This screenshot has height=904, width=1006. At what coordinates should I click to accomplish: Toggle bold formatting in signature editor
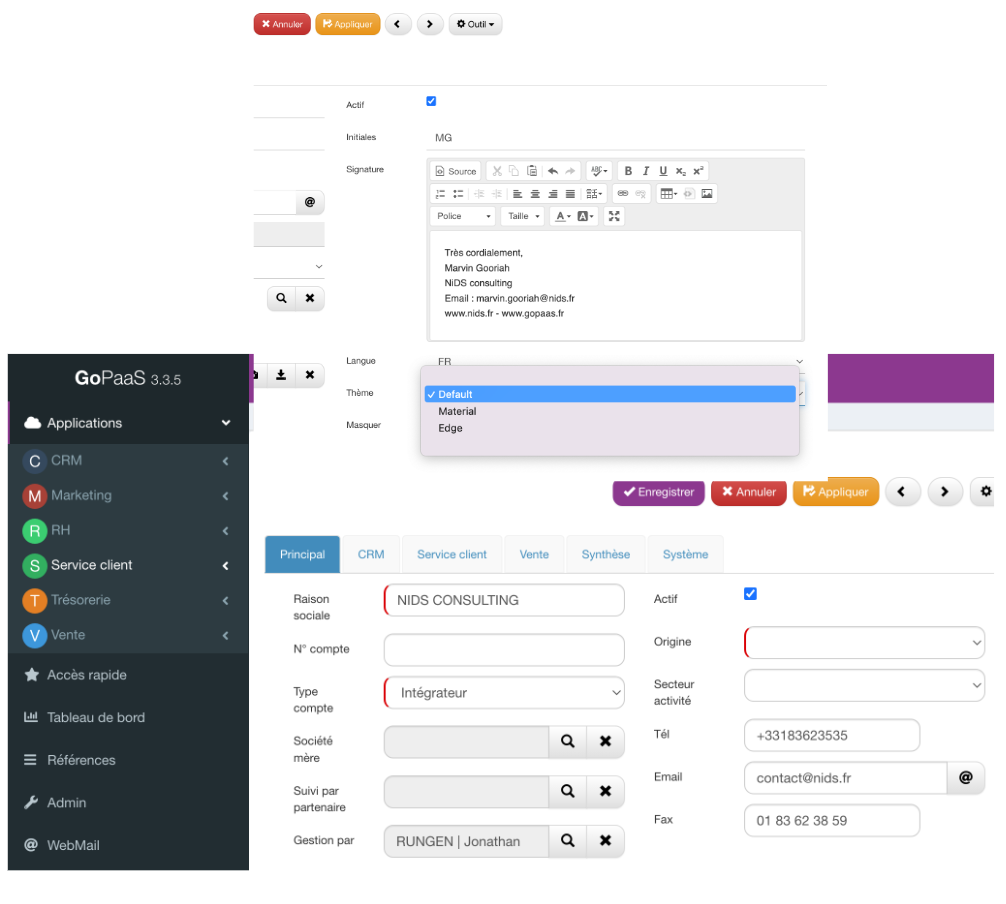[629, 171]
